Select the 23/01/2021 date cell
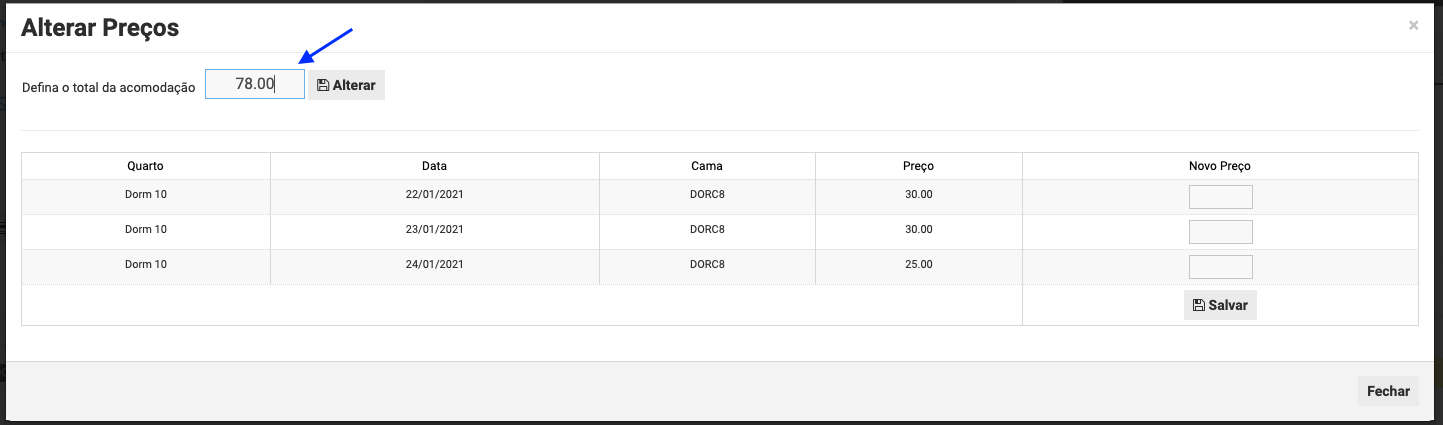 pos(435,229)
